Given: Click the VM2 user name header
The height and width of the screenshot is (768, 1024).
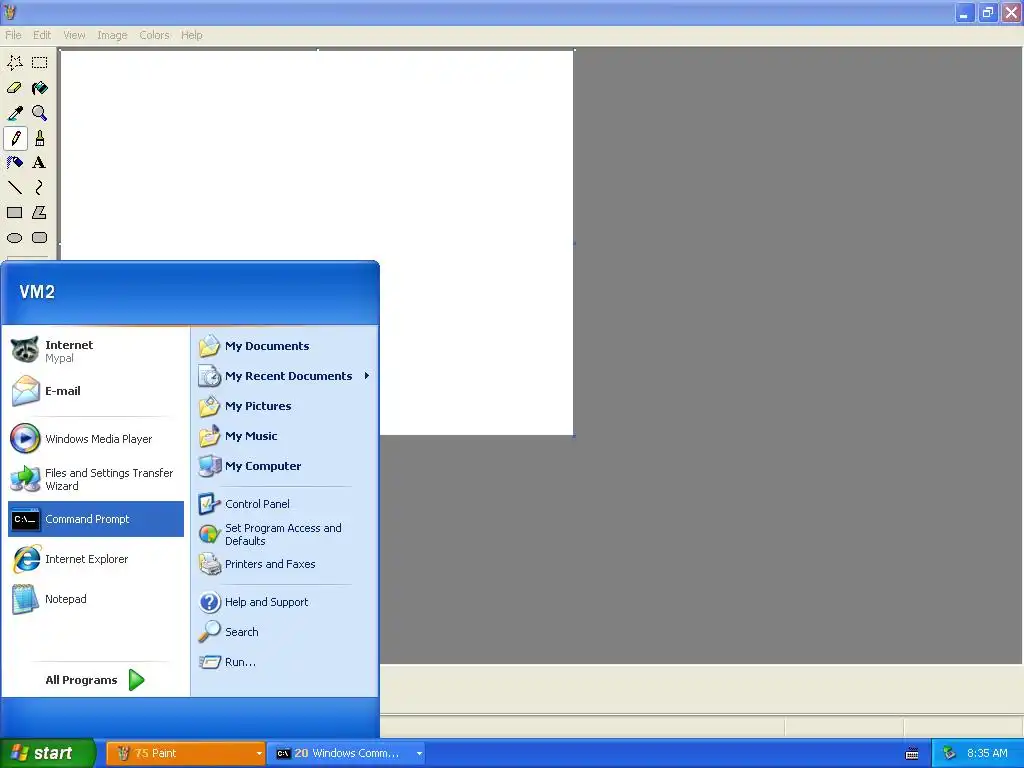Looking at the screenshot, I should click(x=37, y=292).
